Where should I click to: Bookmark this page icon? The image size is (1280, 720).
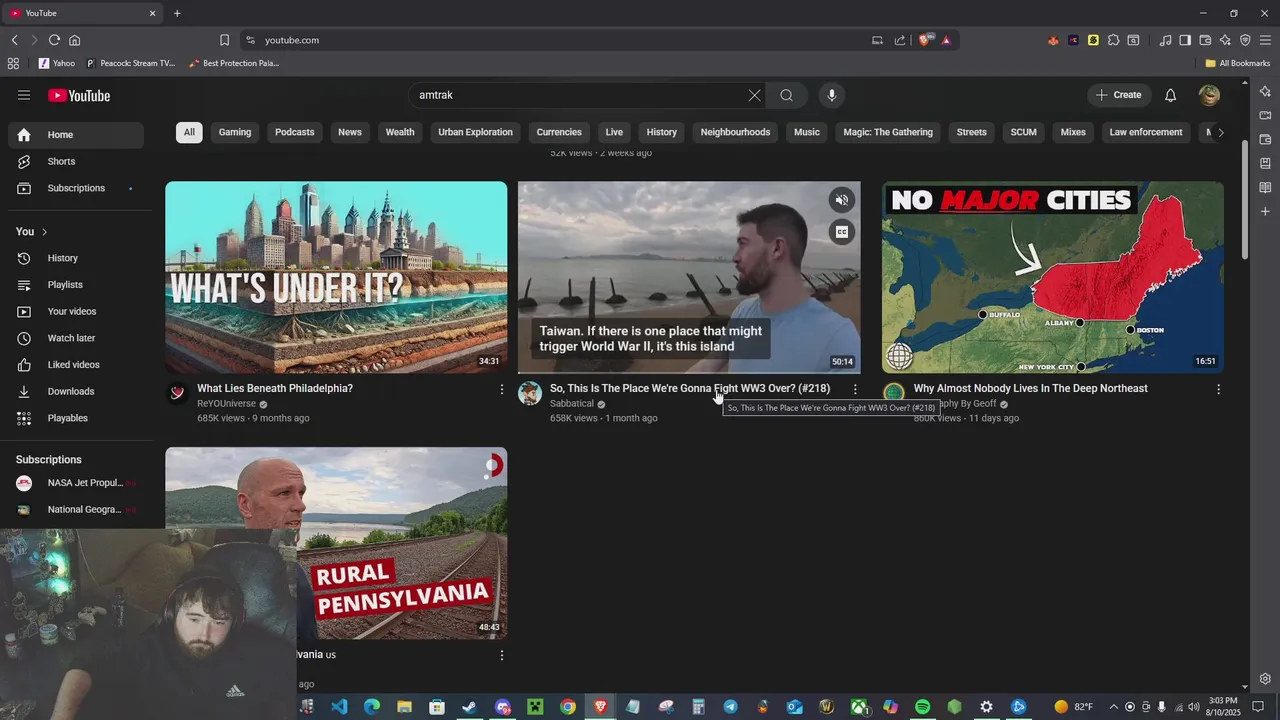(224, 40)
